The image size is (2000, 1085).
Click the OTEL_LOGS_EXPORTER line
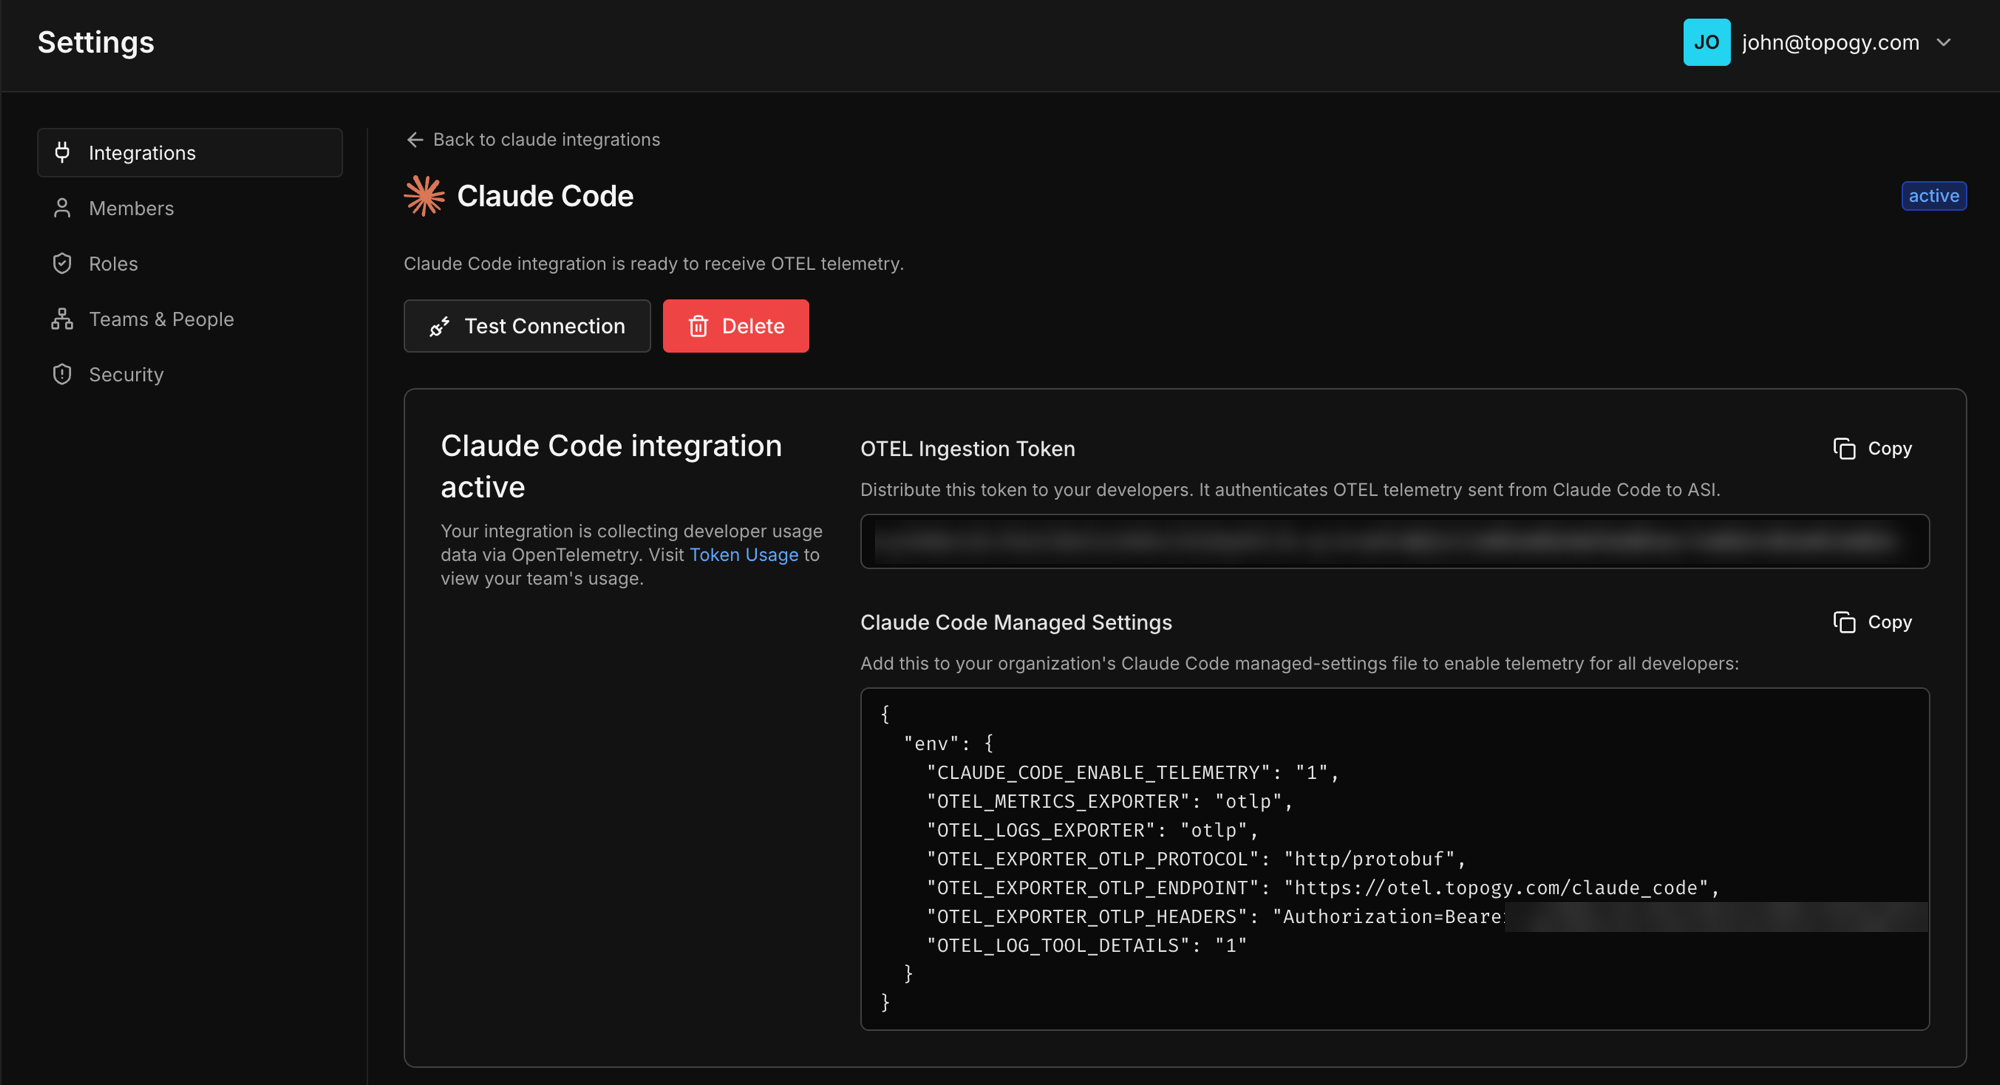point(1092,830)
